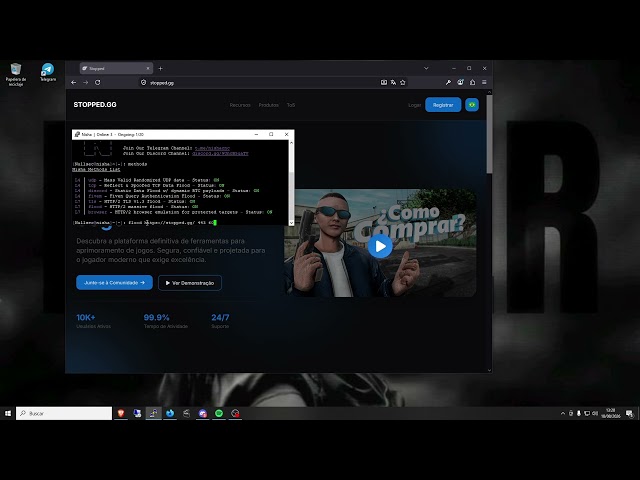Click the 10K+ Usuários Ativos stat
The height and width of the screenshot is (480, 640).
[x=93, y=321]
